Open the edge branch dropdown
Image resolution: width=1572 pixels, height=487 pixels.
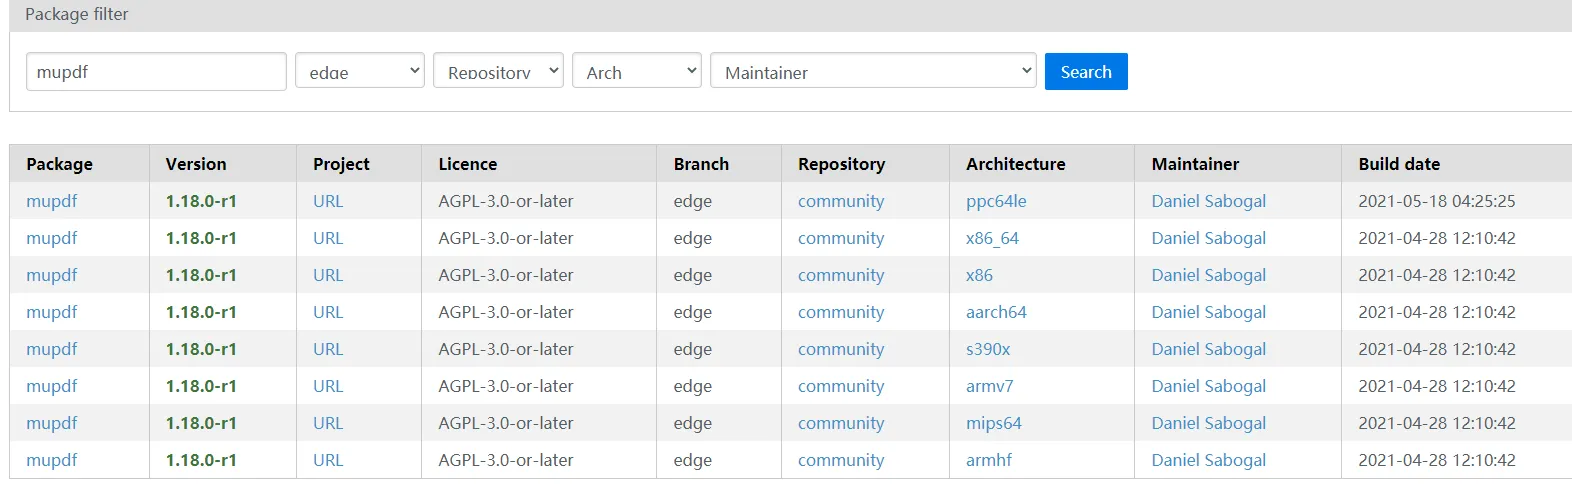point(360,71)
